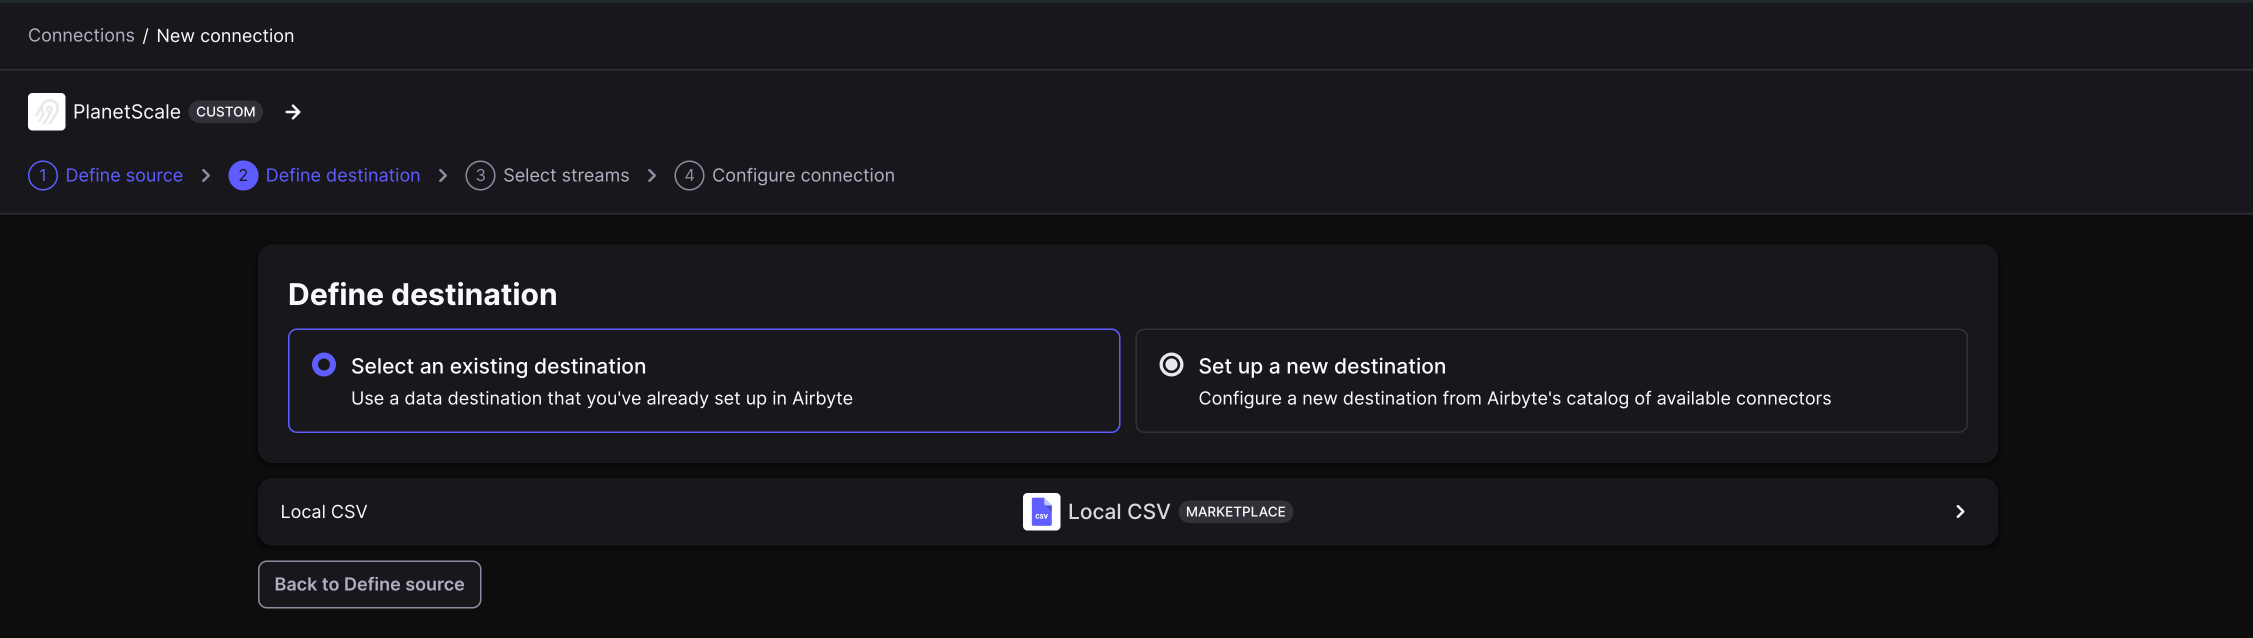The width and height of the screenshot is (2253, 638).
Task: Click chevron after Define destination step
Action: (x=443, y=176)
